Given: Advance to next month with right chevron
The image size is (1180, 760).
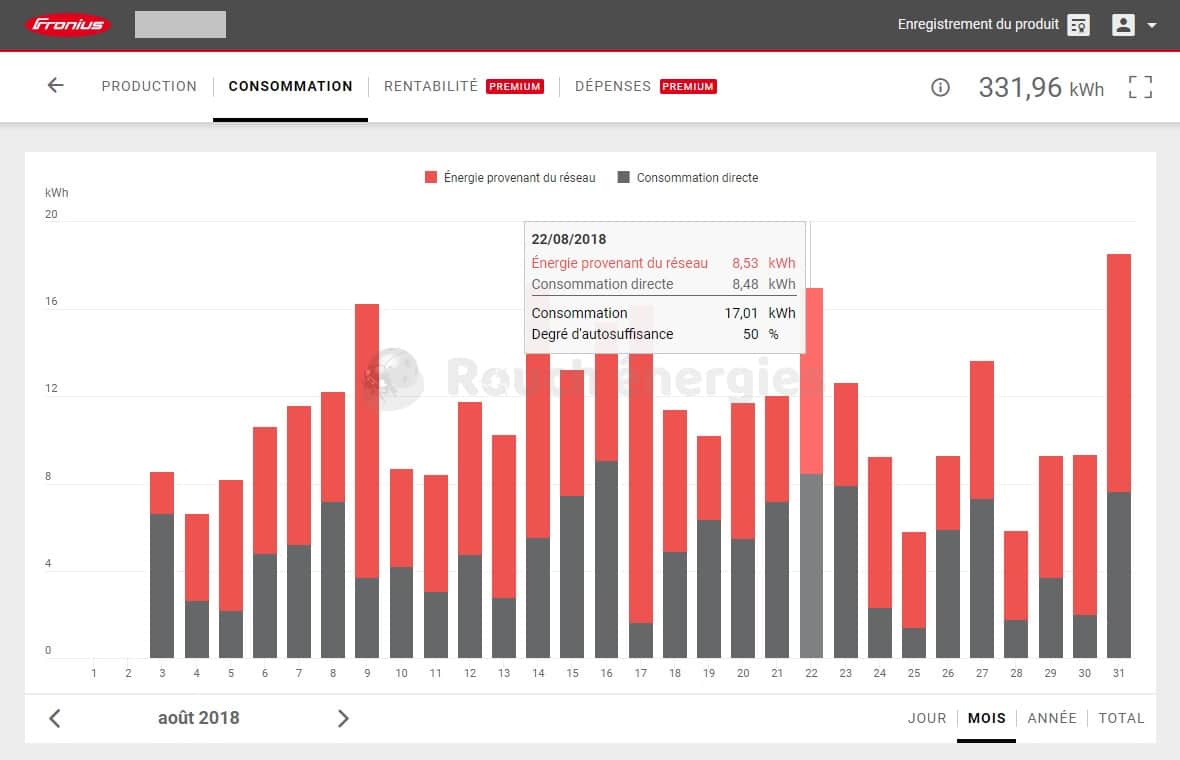Looking at the screenshot, I should click(x=343, y=718).
